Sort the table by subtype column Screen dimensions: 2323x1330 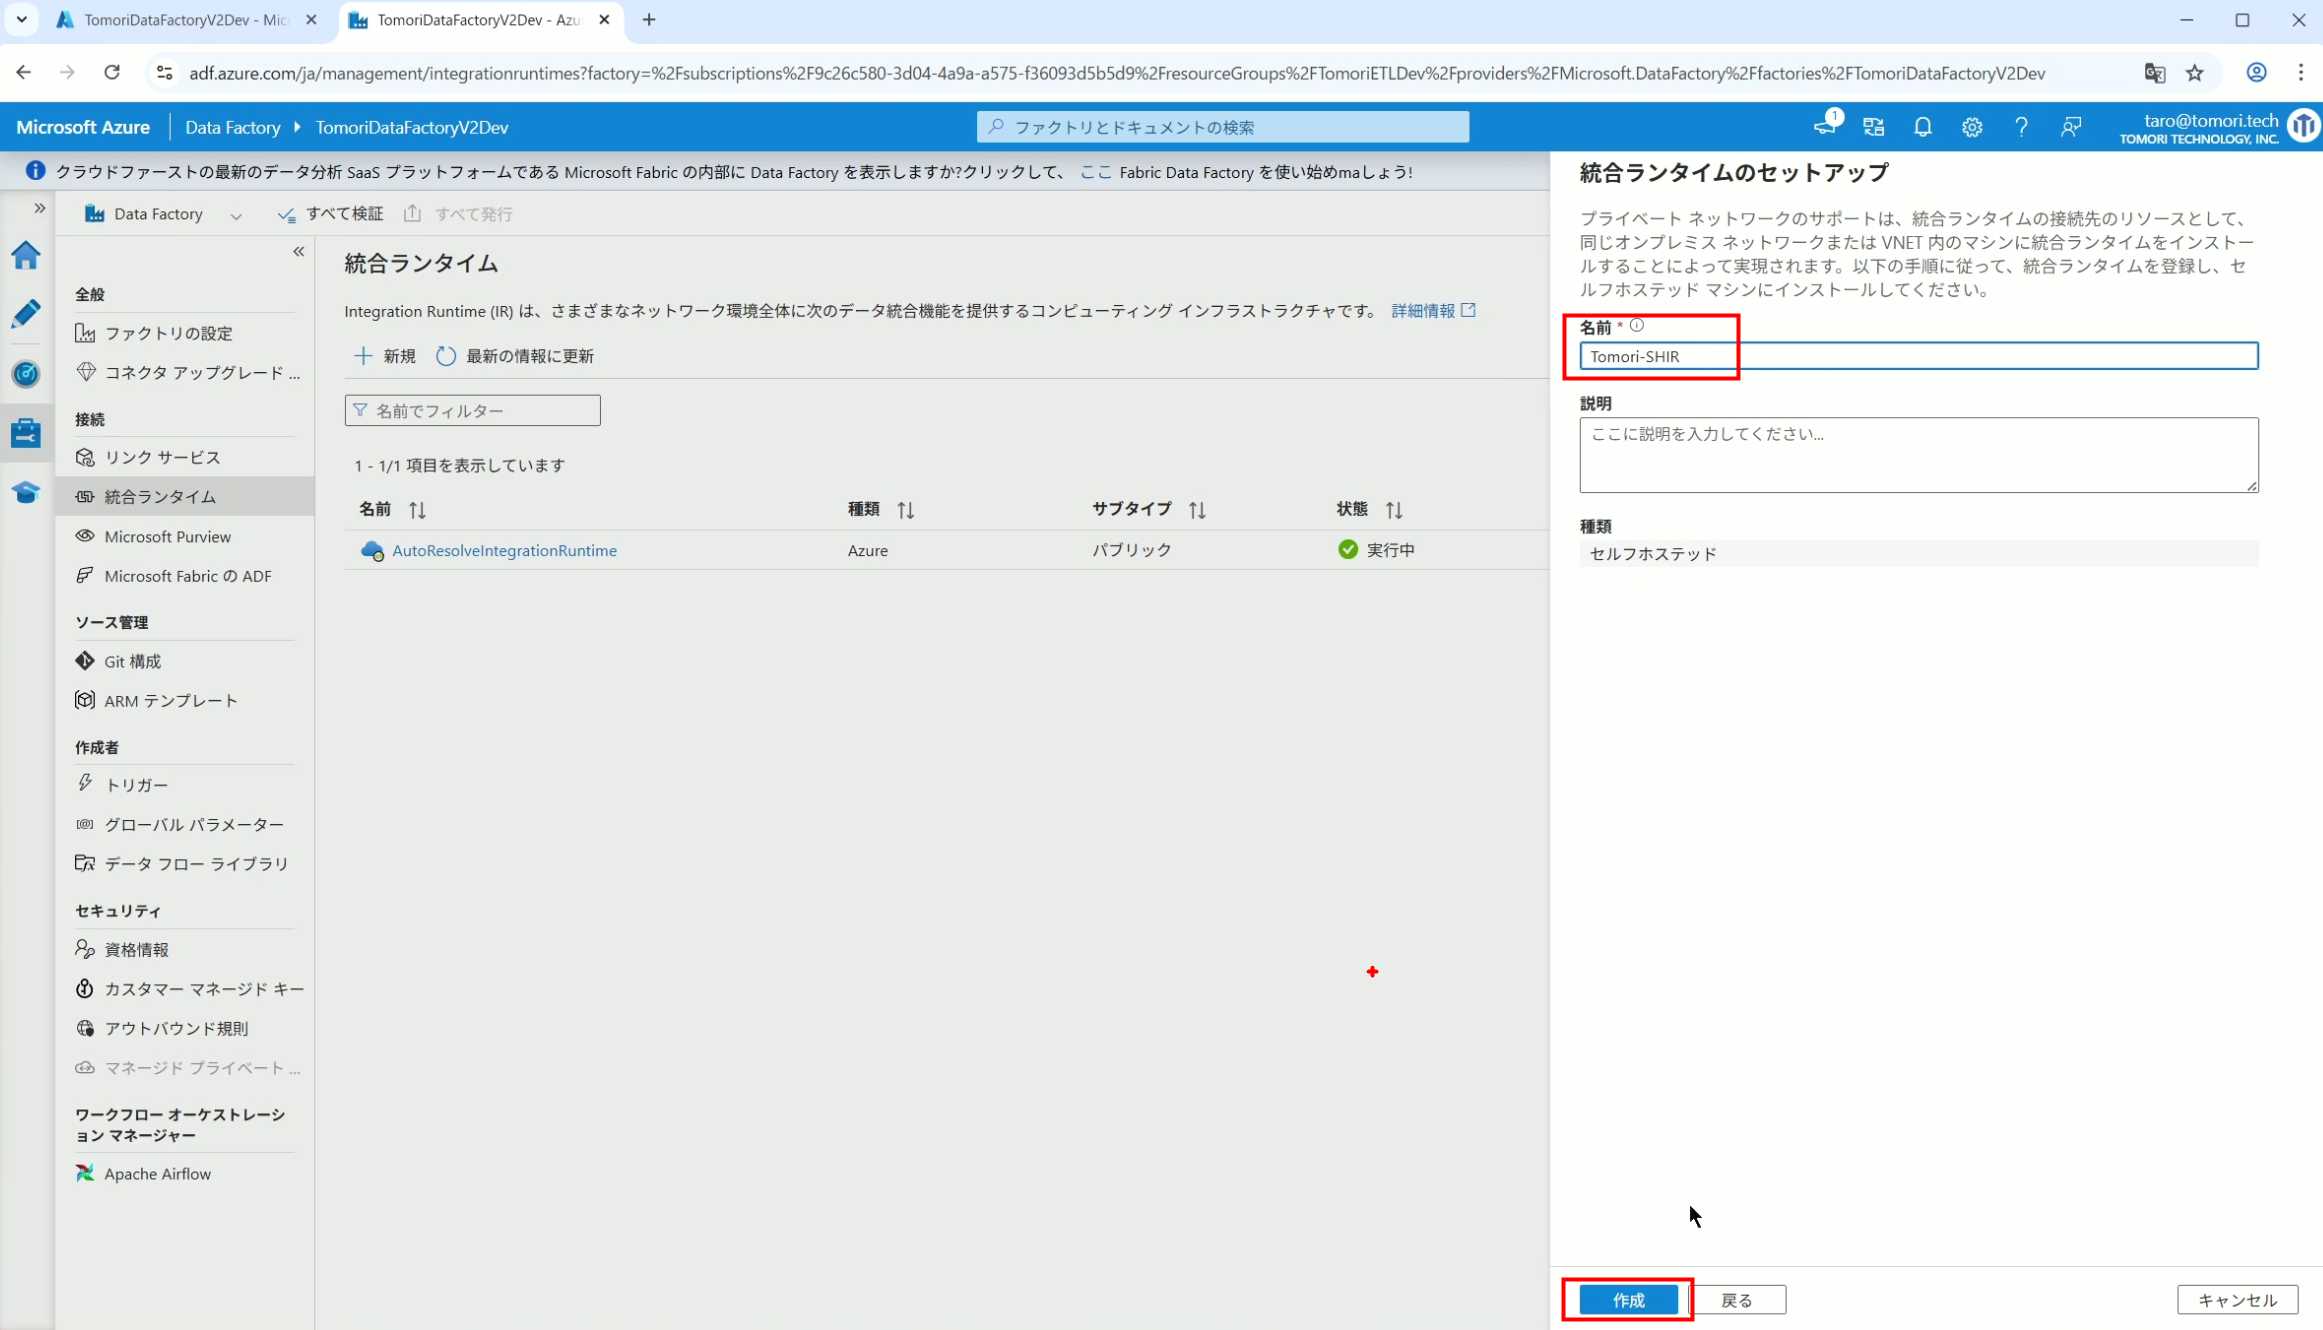1197,510
